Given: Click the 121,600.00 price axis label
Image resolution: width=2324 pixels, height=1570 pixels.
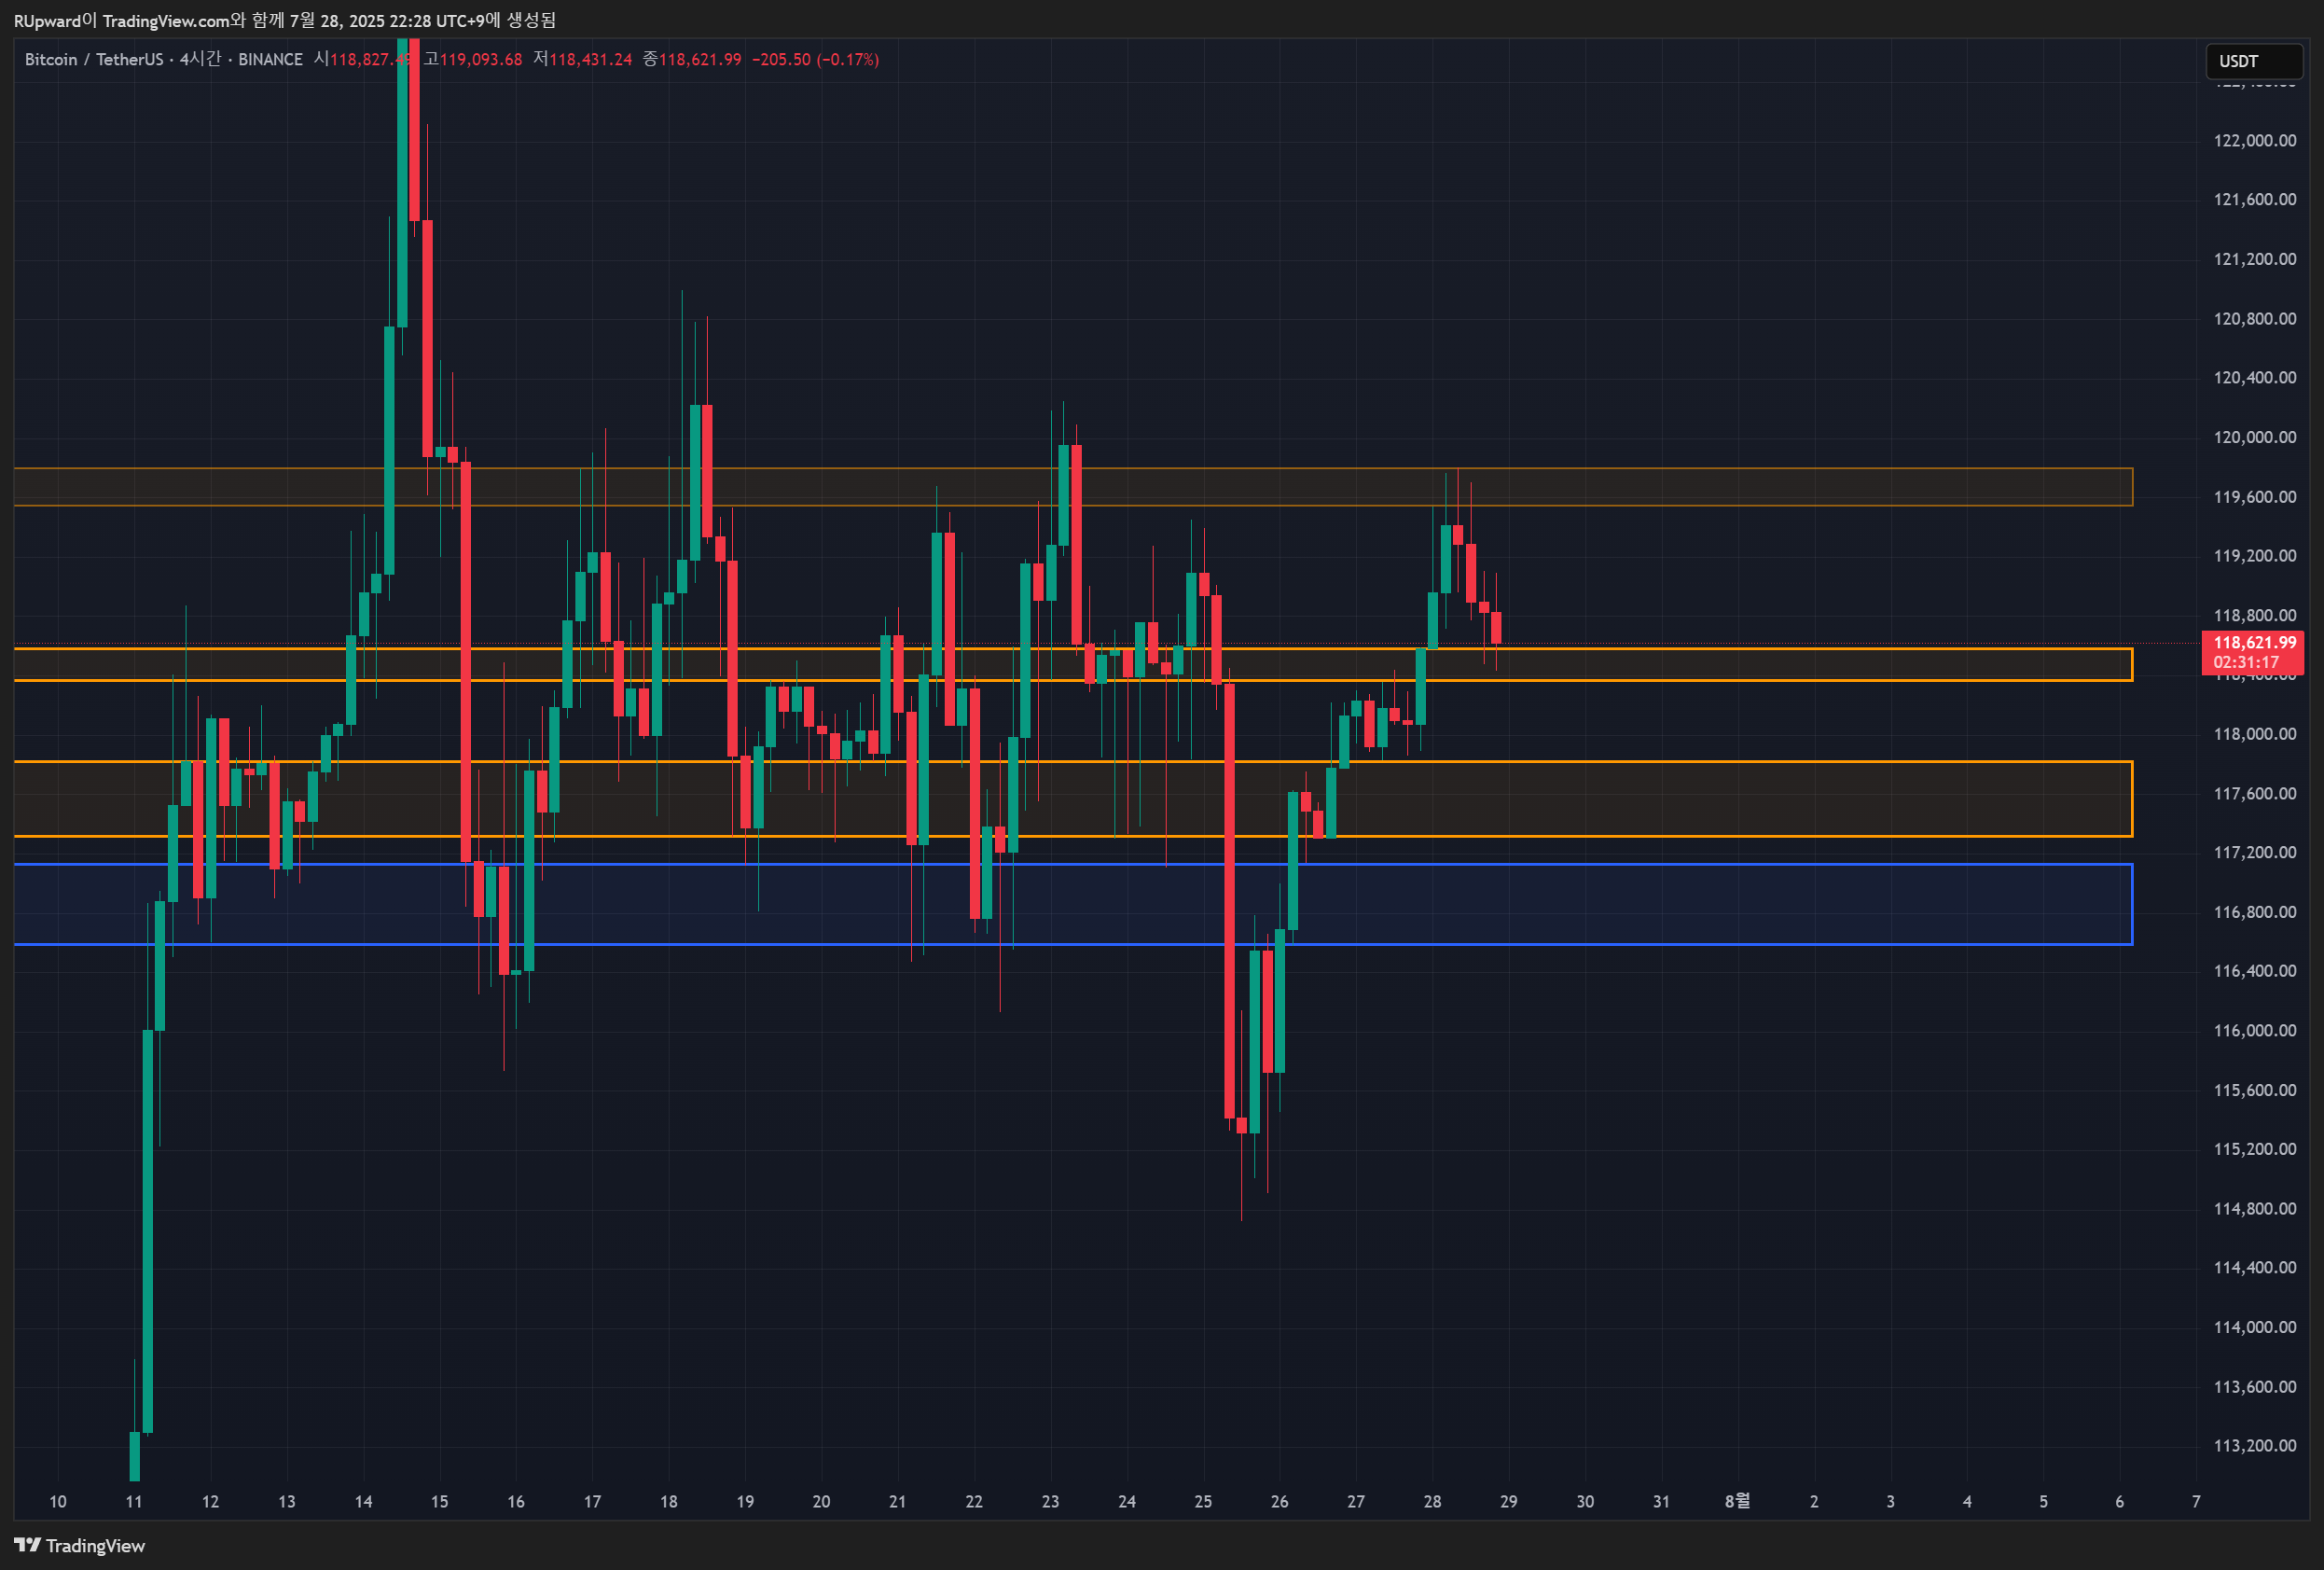Looking at the screenshot, I should [x=2254, y=200].
